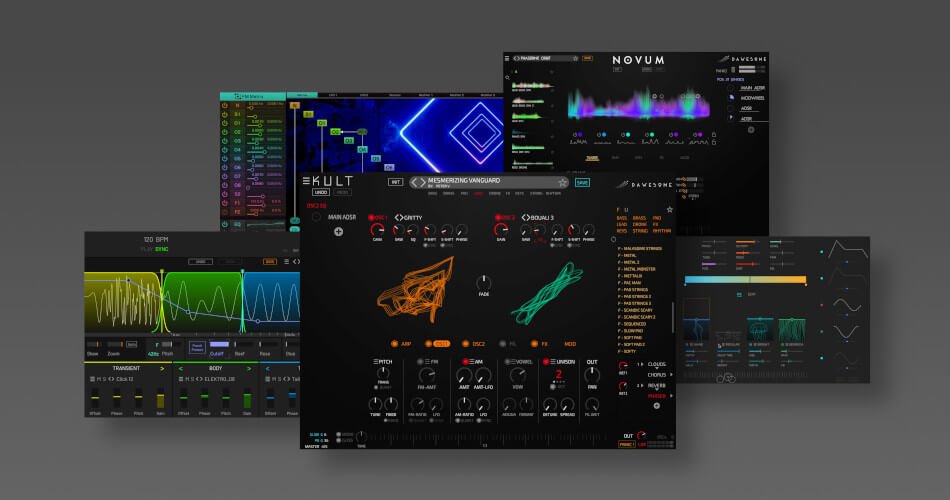Enable the ARP toggle
Screen dimensions: 950x500
395,343
